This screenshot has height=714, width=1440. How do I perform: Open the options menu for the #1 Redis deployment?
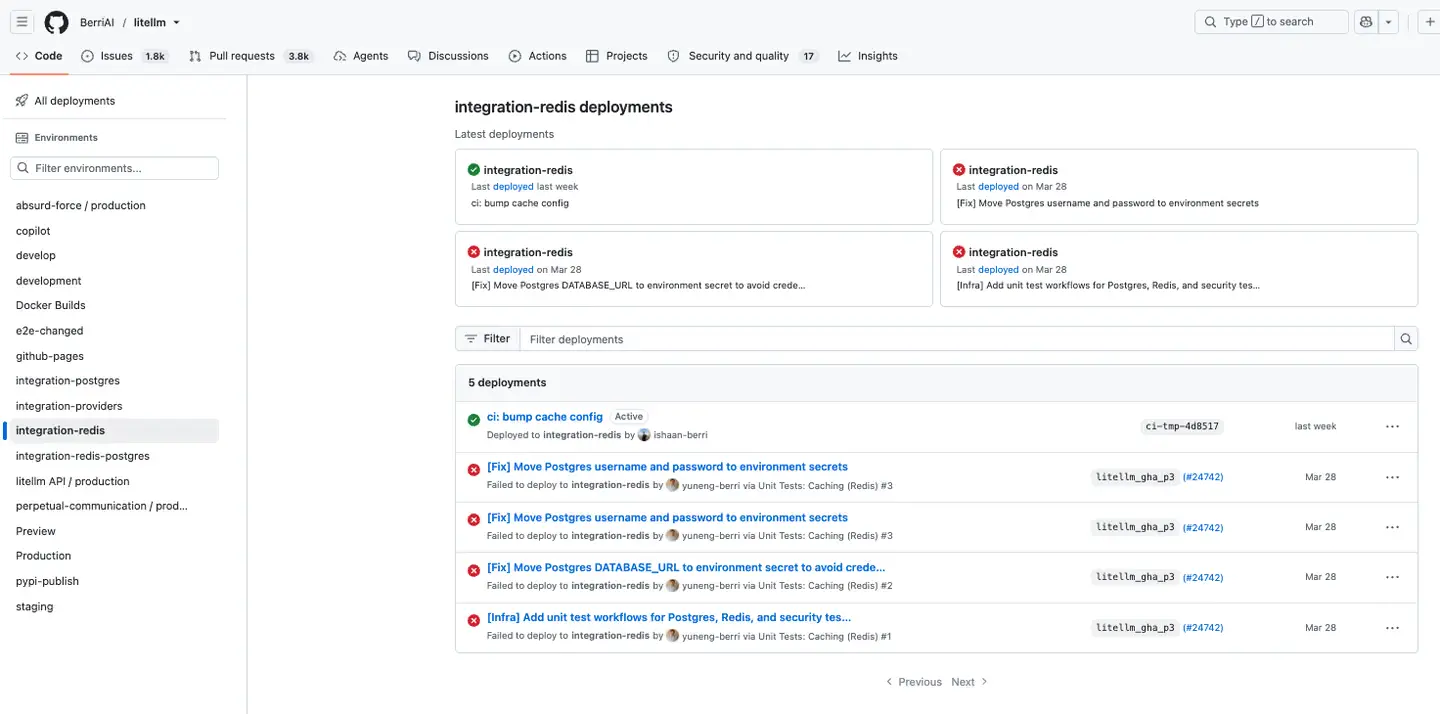coord(1392,627)
